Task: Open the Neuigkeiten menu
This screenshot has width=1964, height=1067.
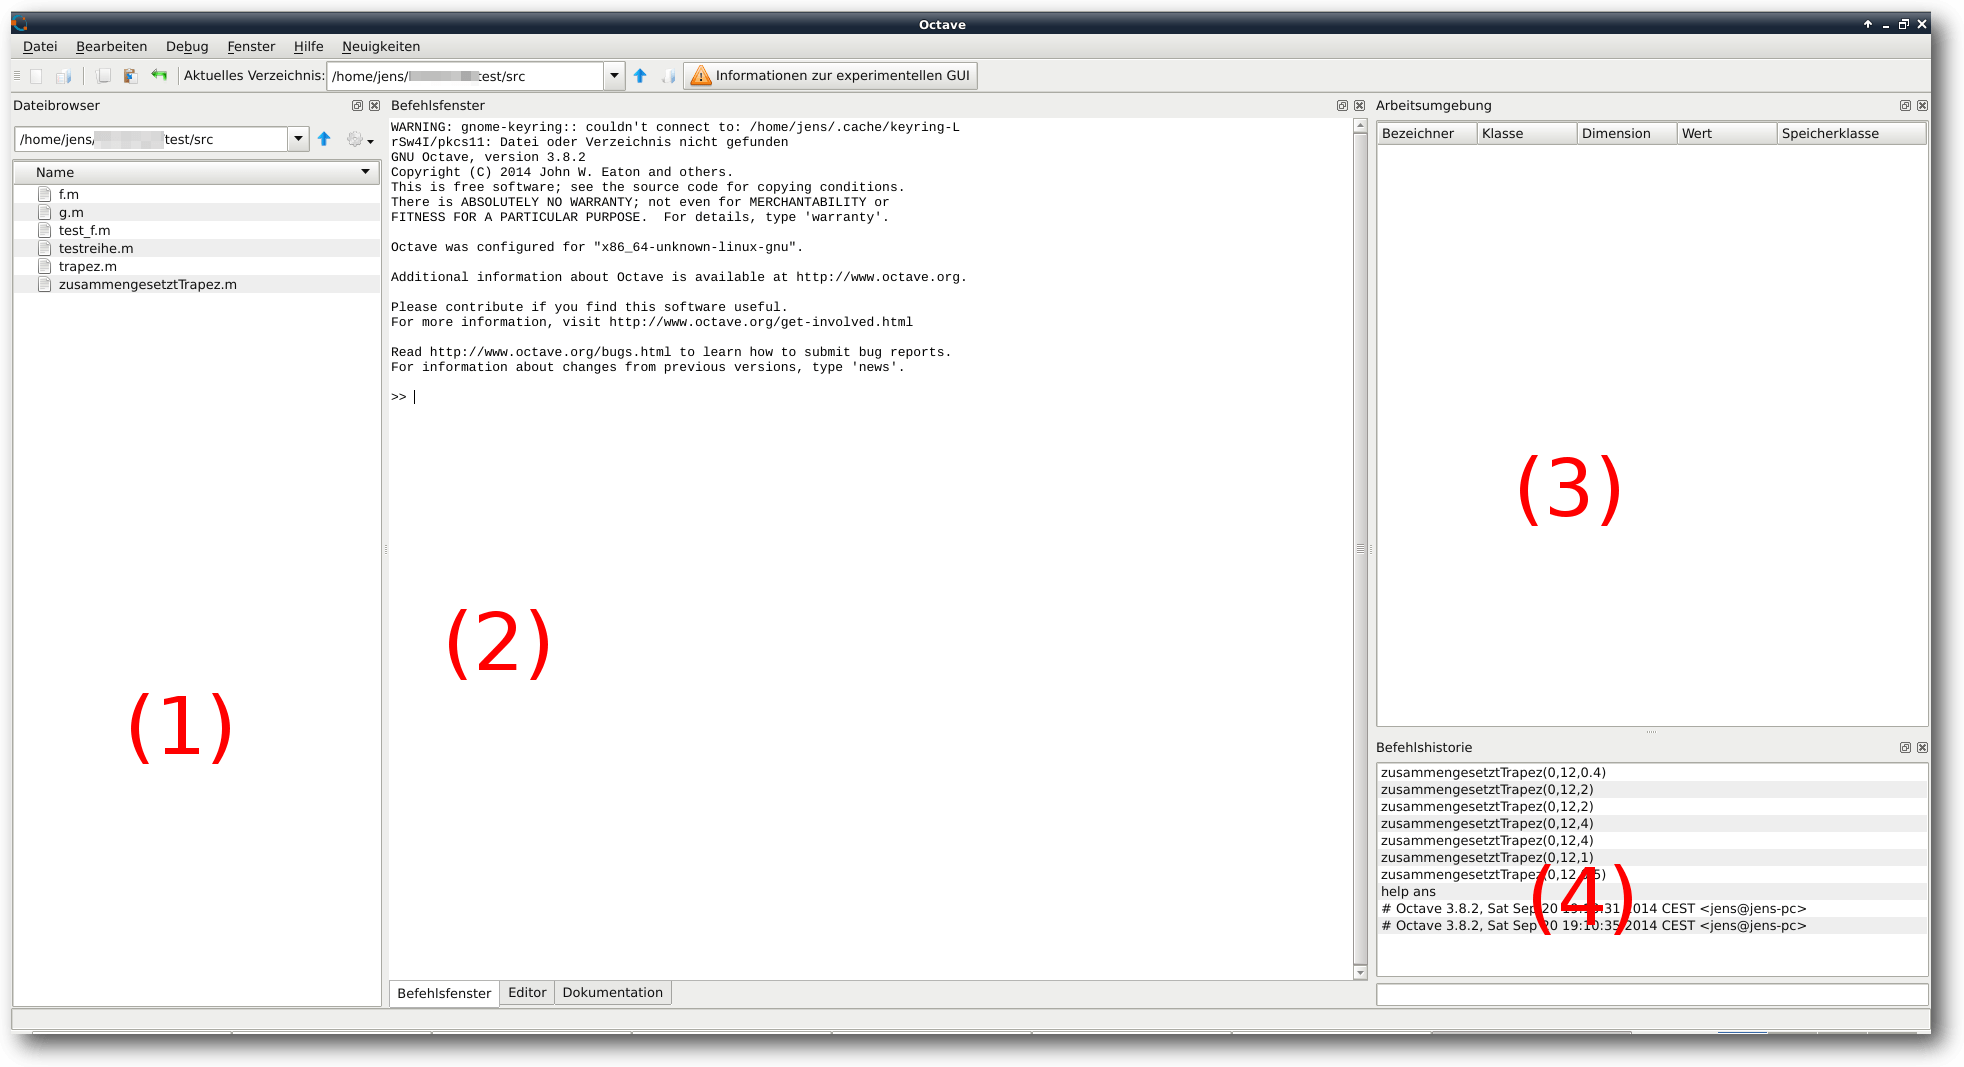Action: point(381,47)
